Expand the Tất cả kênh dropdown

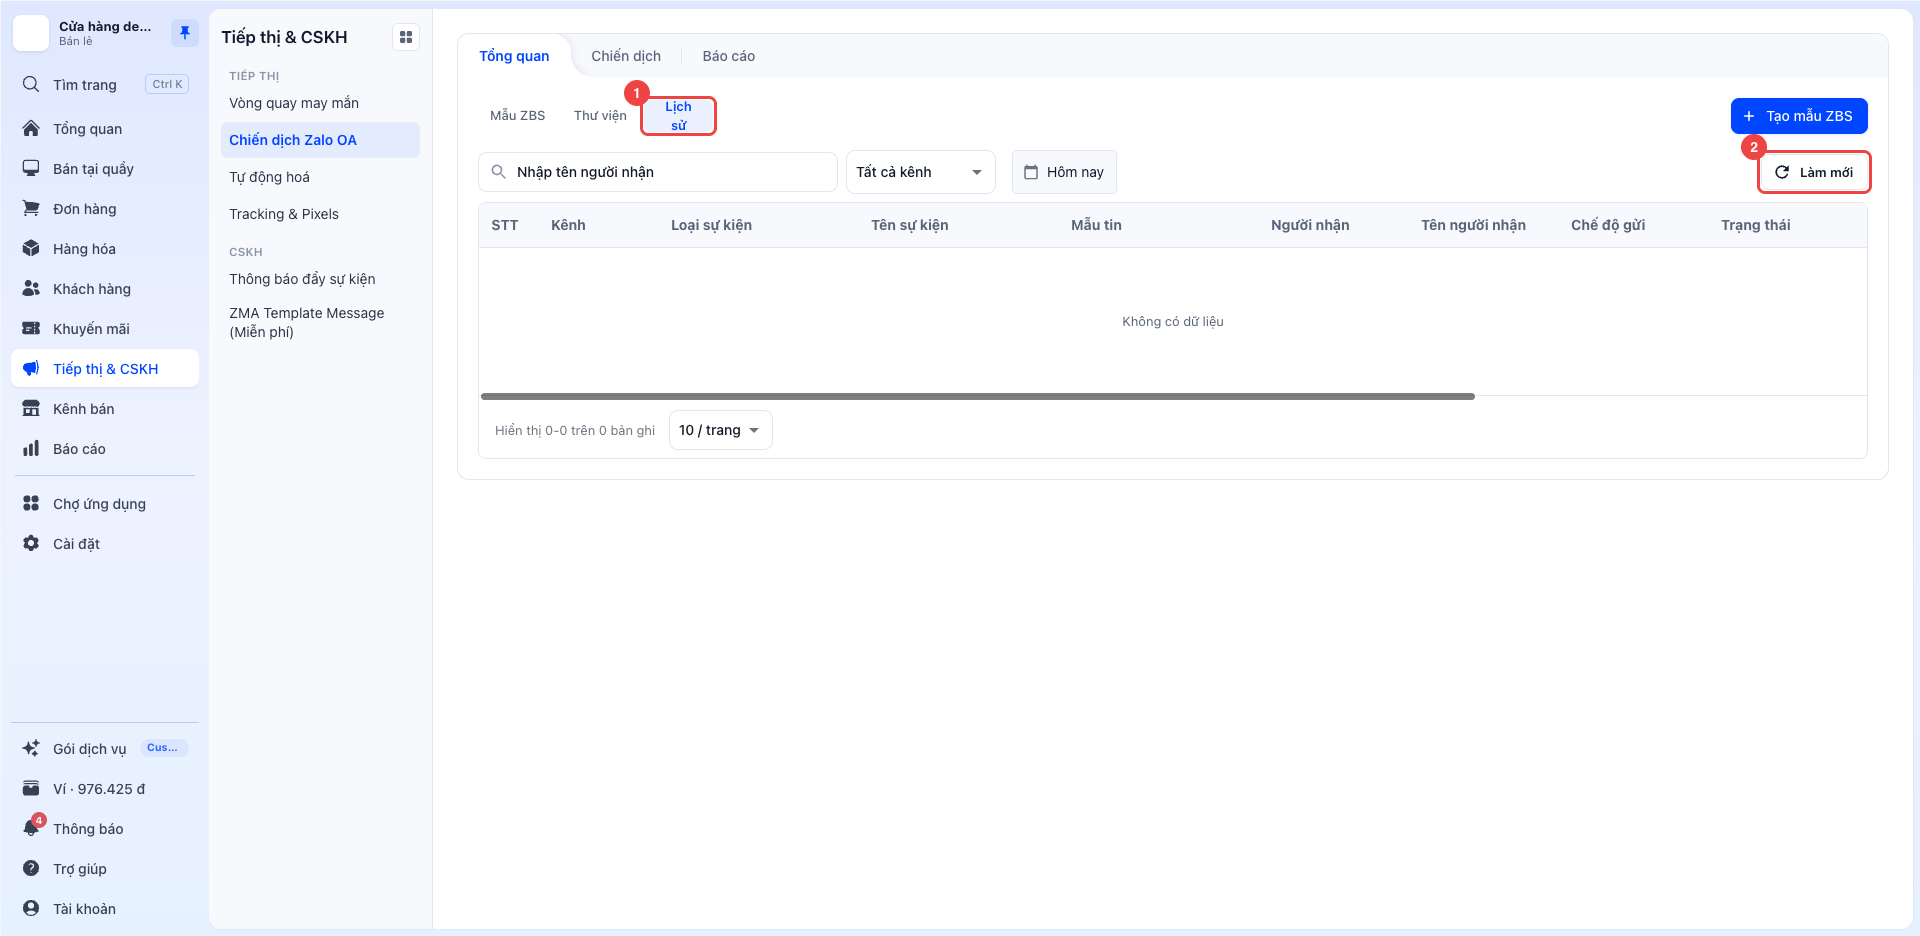click(921, 172)
